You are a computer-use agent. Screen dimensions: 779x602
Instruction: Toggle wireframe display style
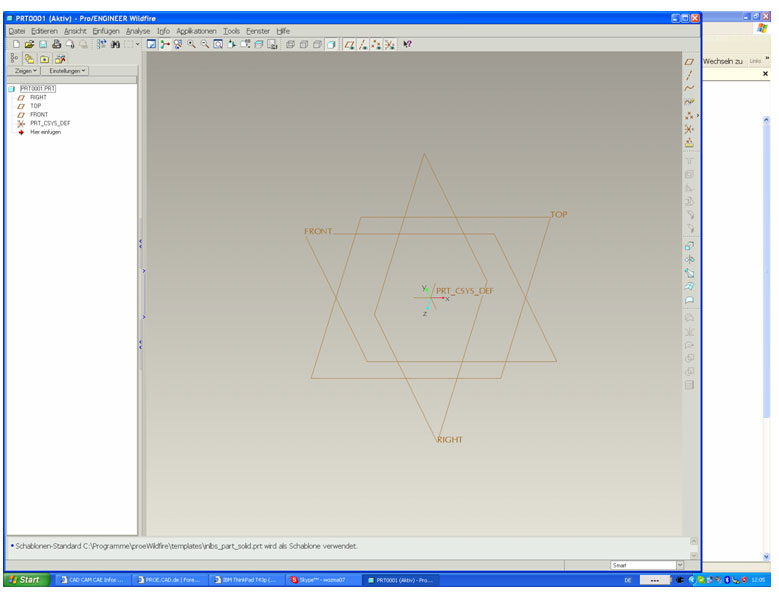tap(291, 44)
